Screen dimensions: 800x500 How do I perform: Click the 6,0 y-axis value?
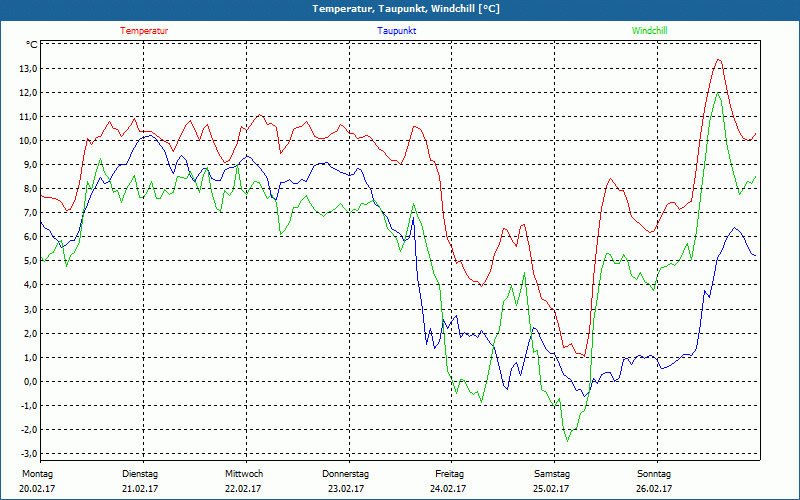30,237
